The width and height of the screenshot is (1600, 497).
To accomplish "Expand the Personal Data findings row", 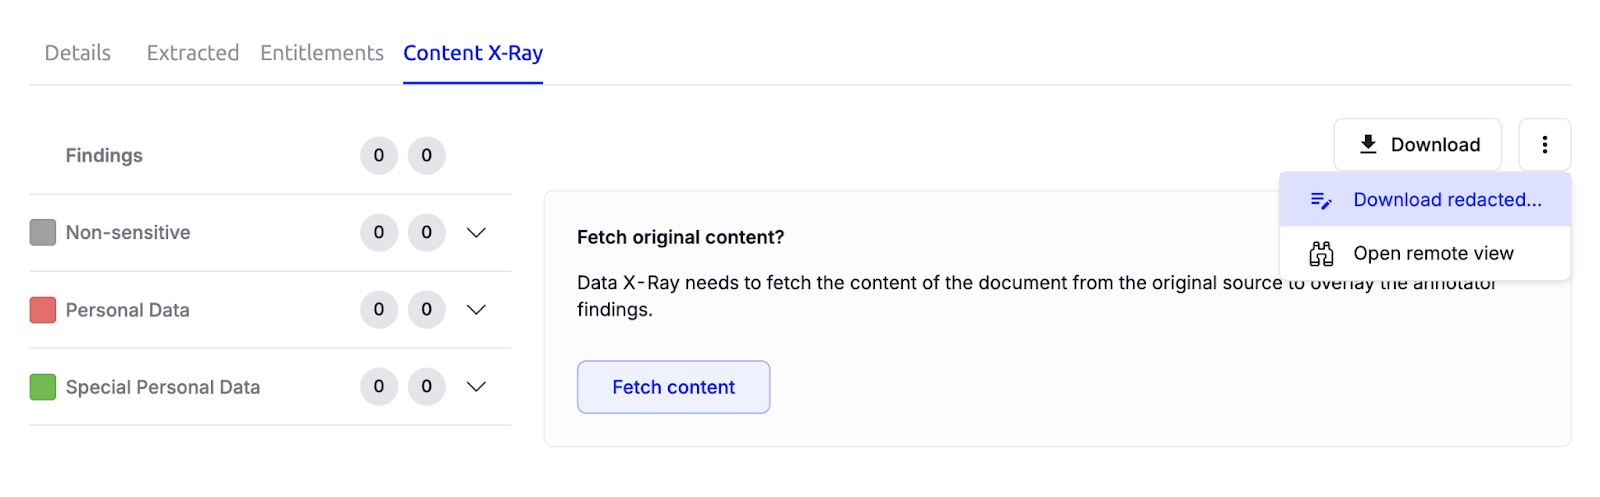I will point(476,310).
